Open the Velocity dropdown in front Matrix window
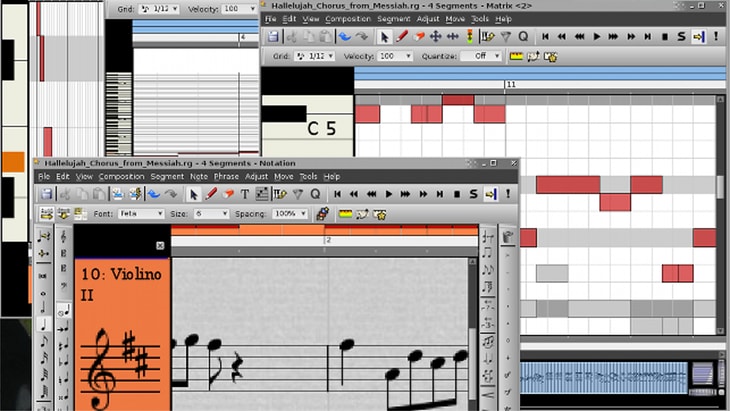The image size is (730, 411). point(395,56)
